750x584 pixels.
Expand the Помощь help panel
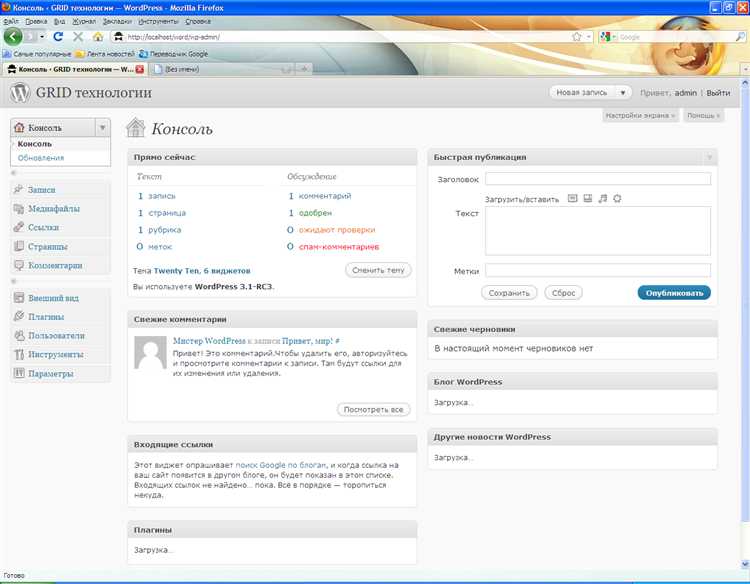[704, 115]
